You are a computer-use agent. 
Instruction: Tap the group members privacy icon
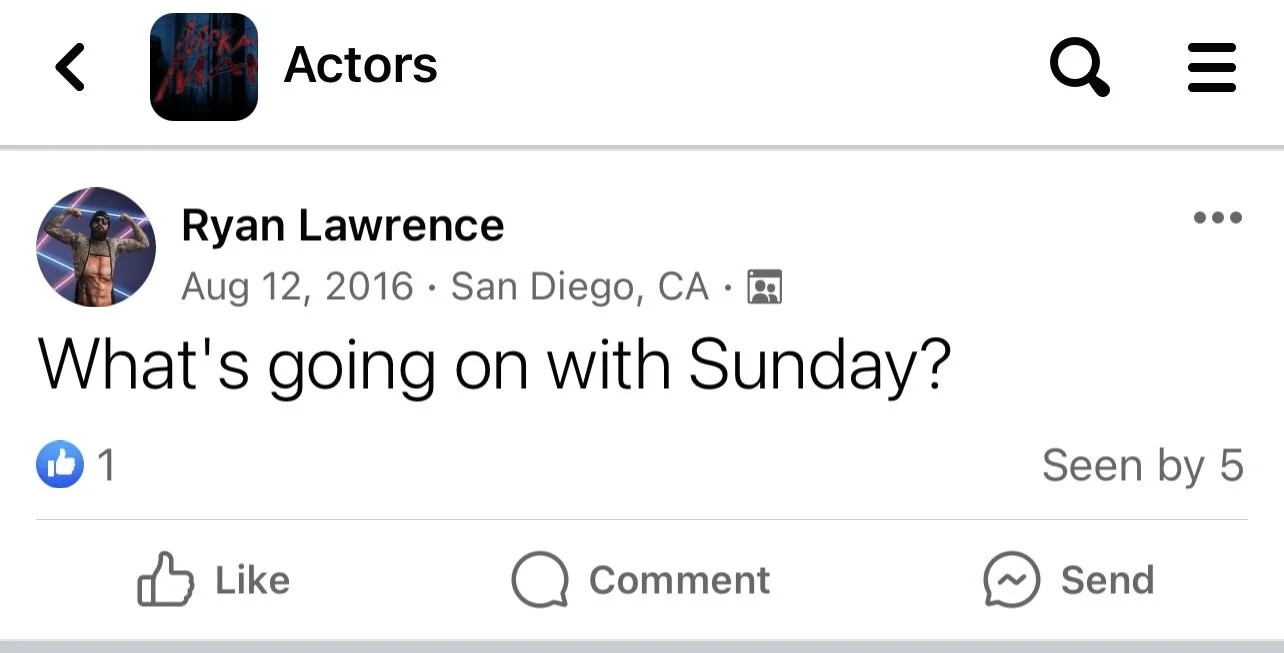point(764,288)
